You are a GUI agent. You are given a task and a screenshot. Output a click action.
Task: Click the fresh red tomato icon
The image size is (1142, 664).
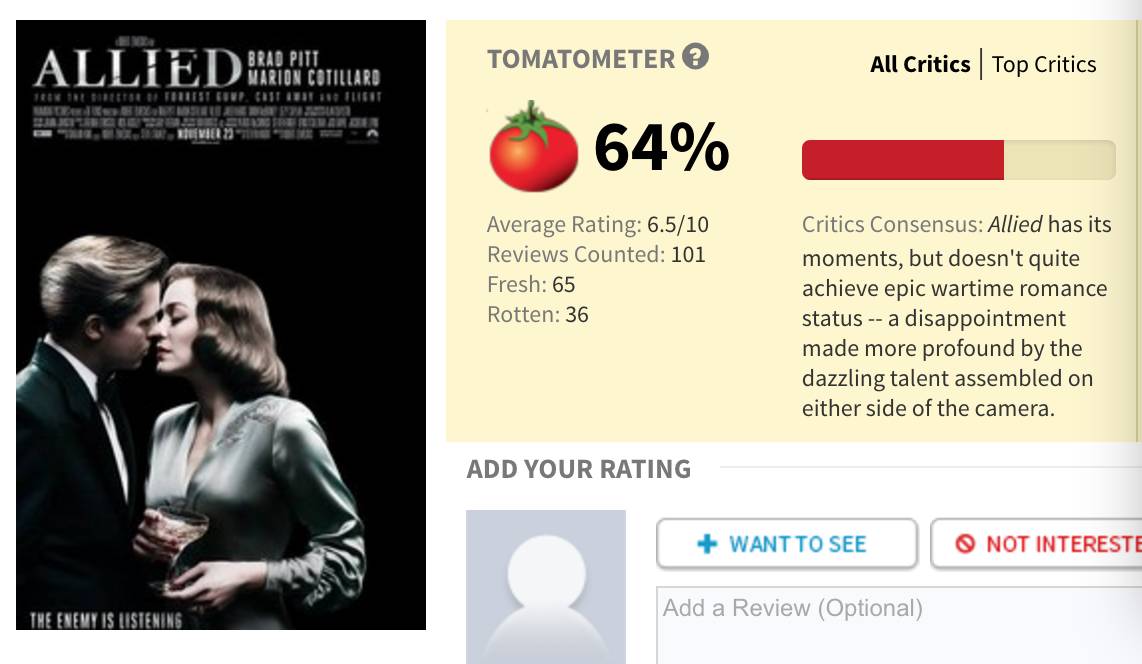tap(533, 146)
